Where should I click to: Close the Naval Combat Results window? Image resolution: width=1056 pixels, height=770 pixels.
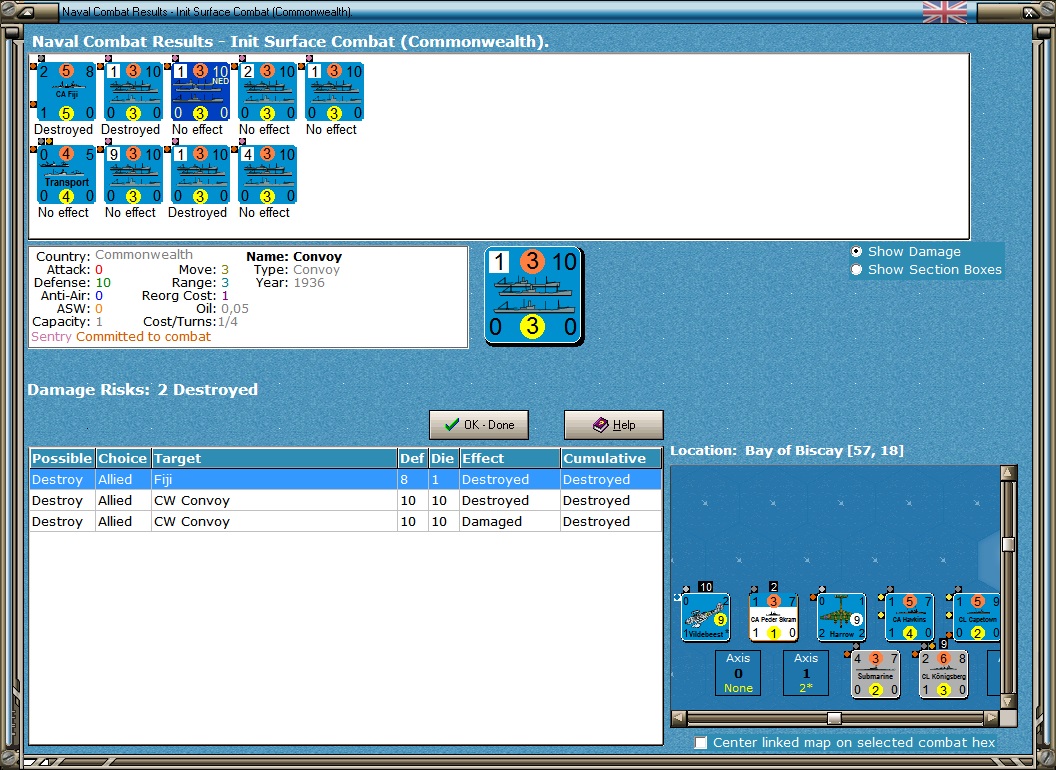(1029, 11)
